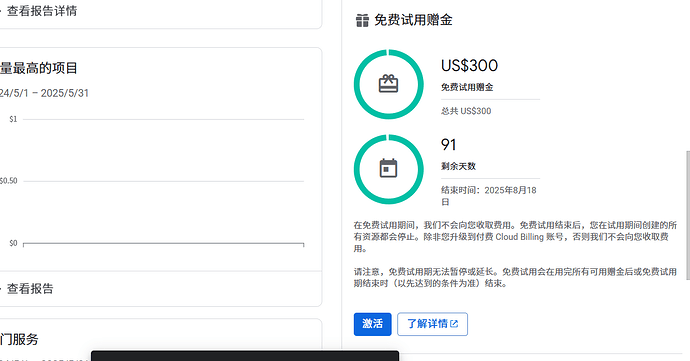The width and height of the screenshot is (690, 361).
Task: Click the gift card icon inside credit ring
Action: click(389, 84)
